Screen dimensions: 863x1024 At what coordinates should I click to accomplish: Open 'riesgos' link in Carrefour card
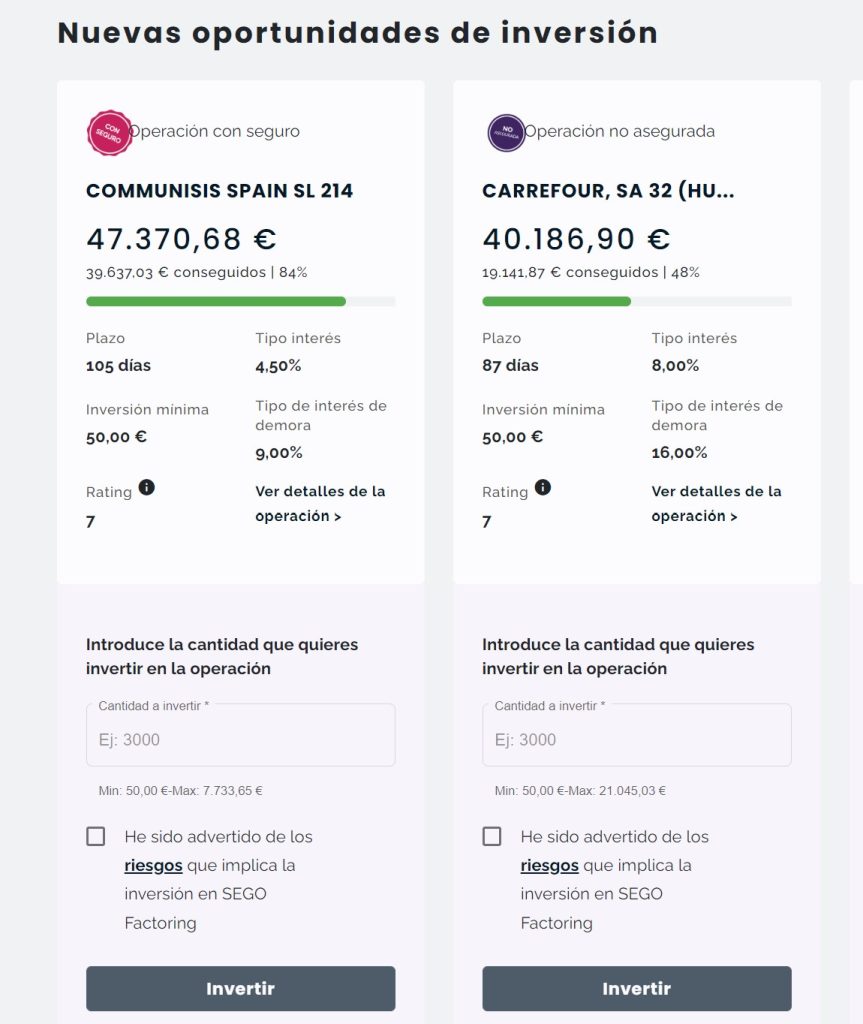(549, 866)
